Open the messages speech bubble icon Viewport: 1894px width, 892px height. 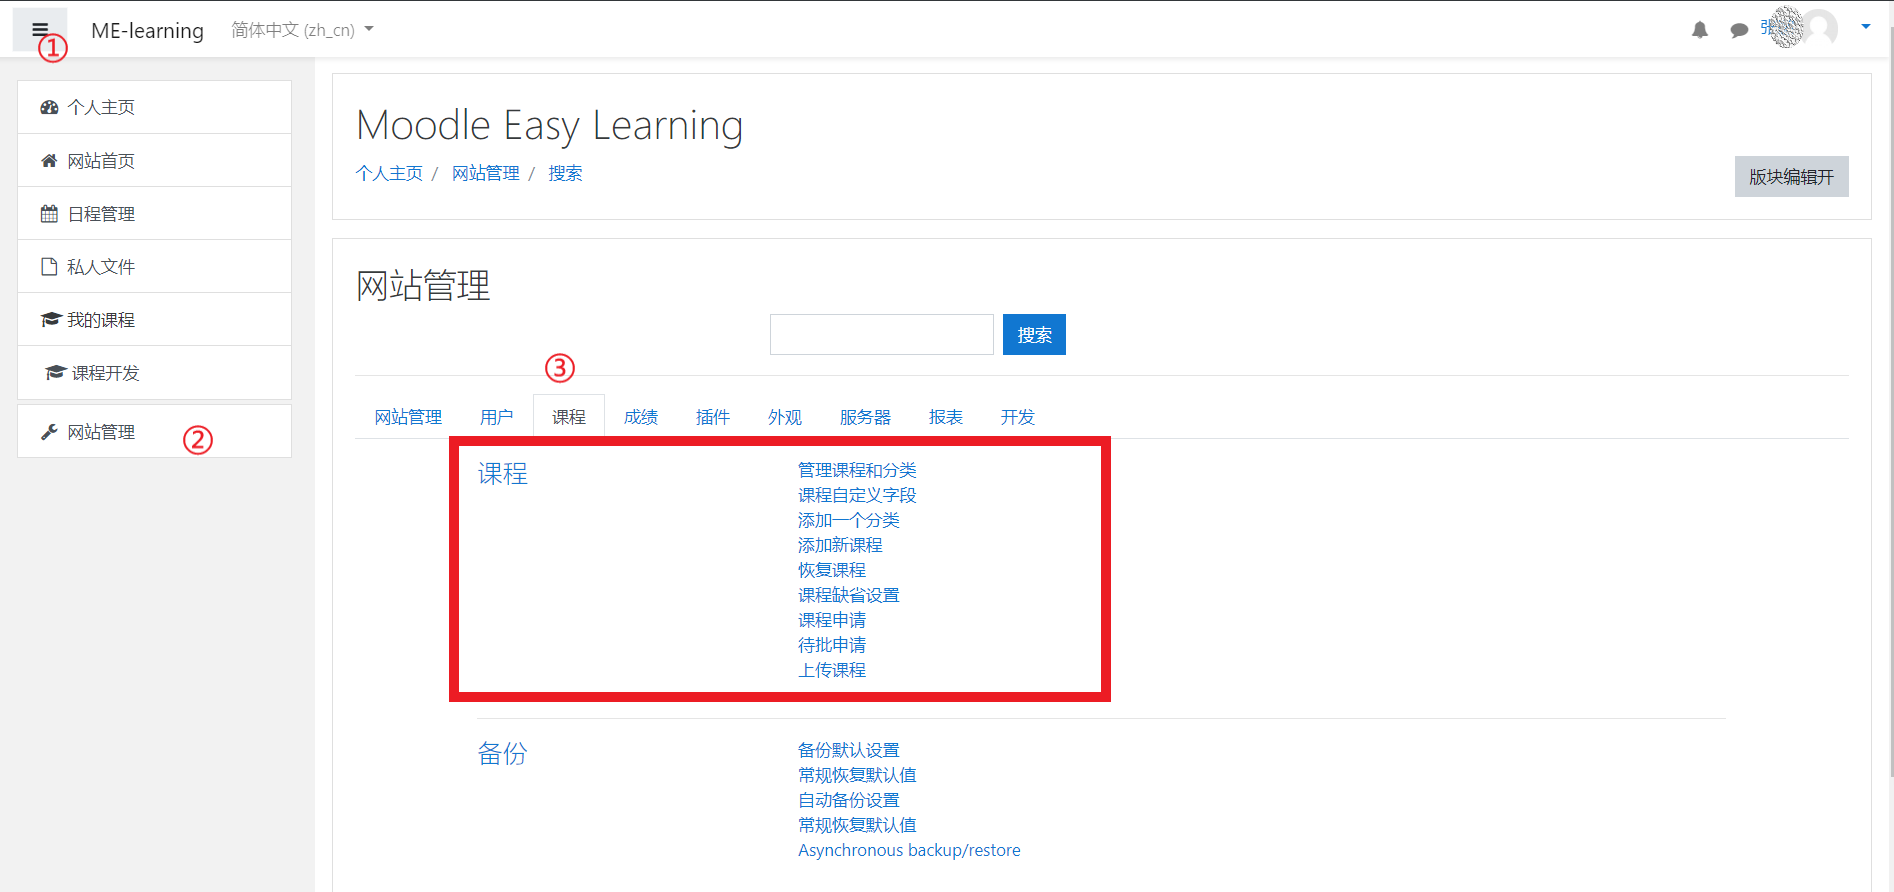coord(1739,30)
